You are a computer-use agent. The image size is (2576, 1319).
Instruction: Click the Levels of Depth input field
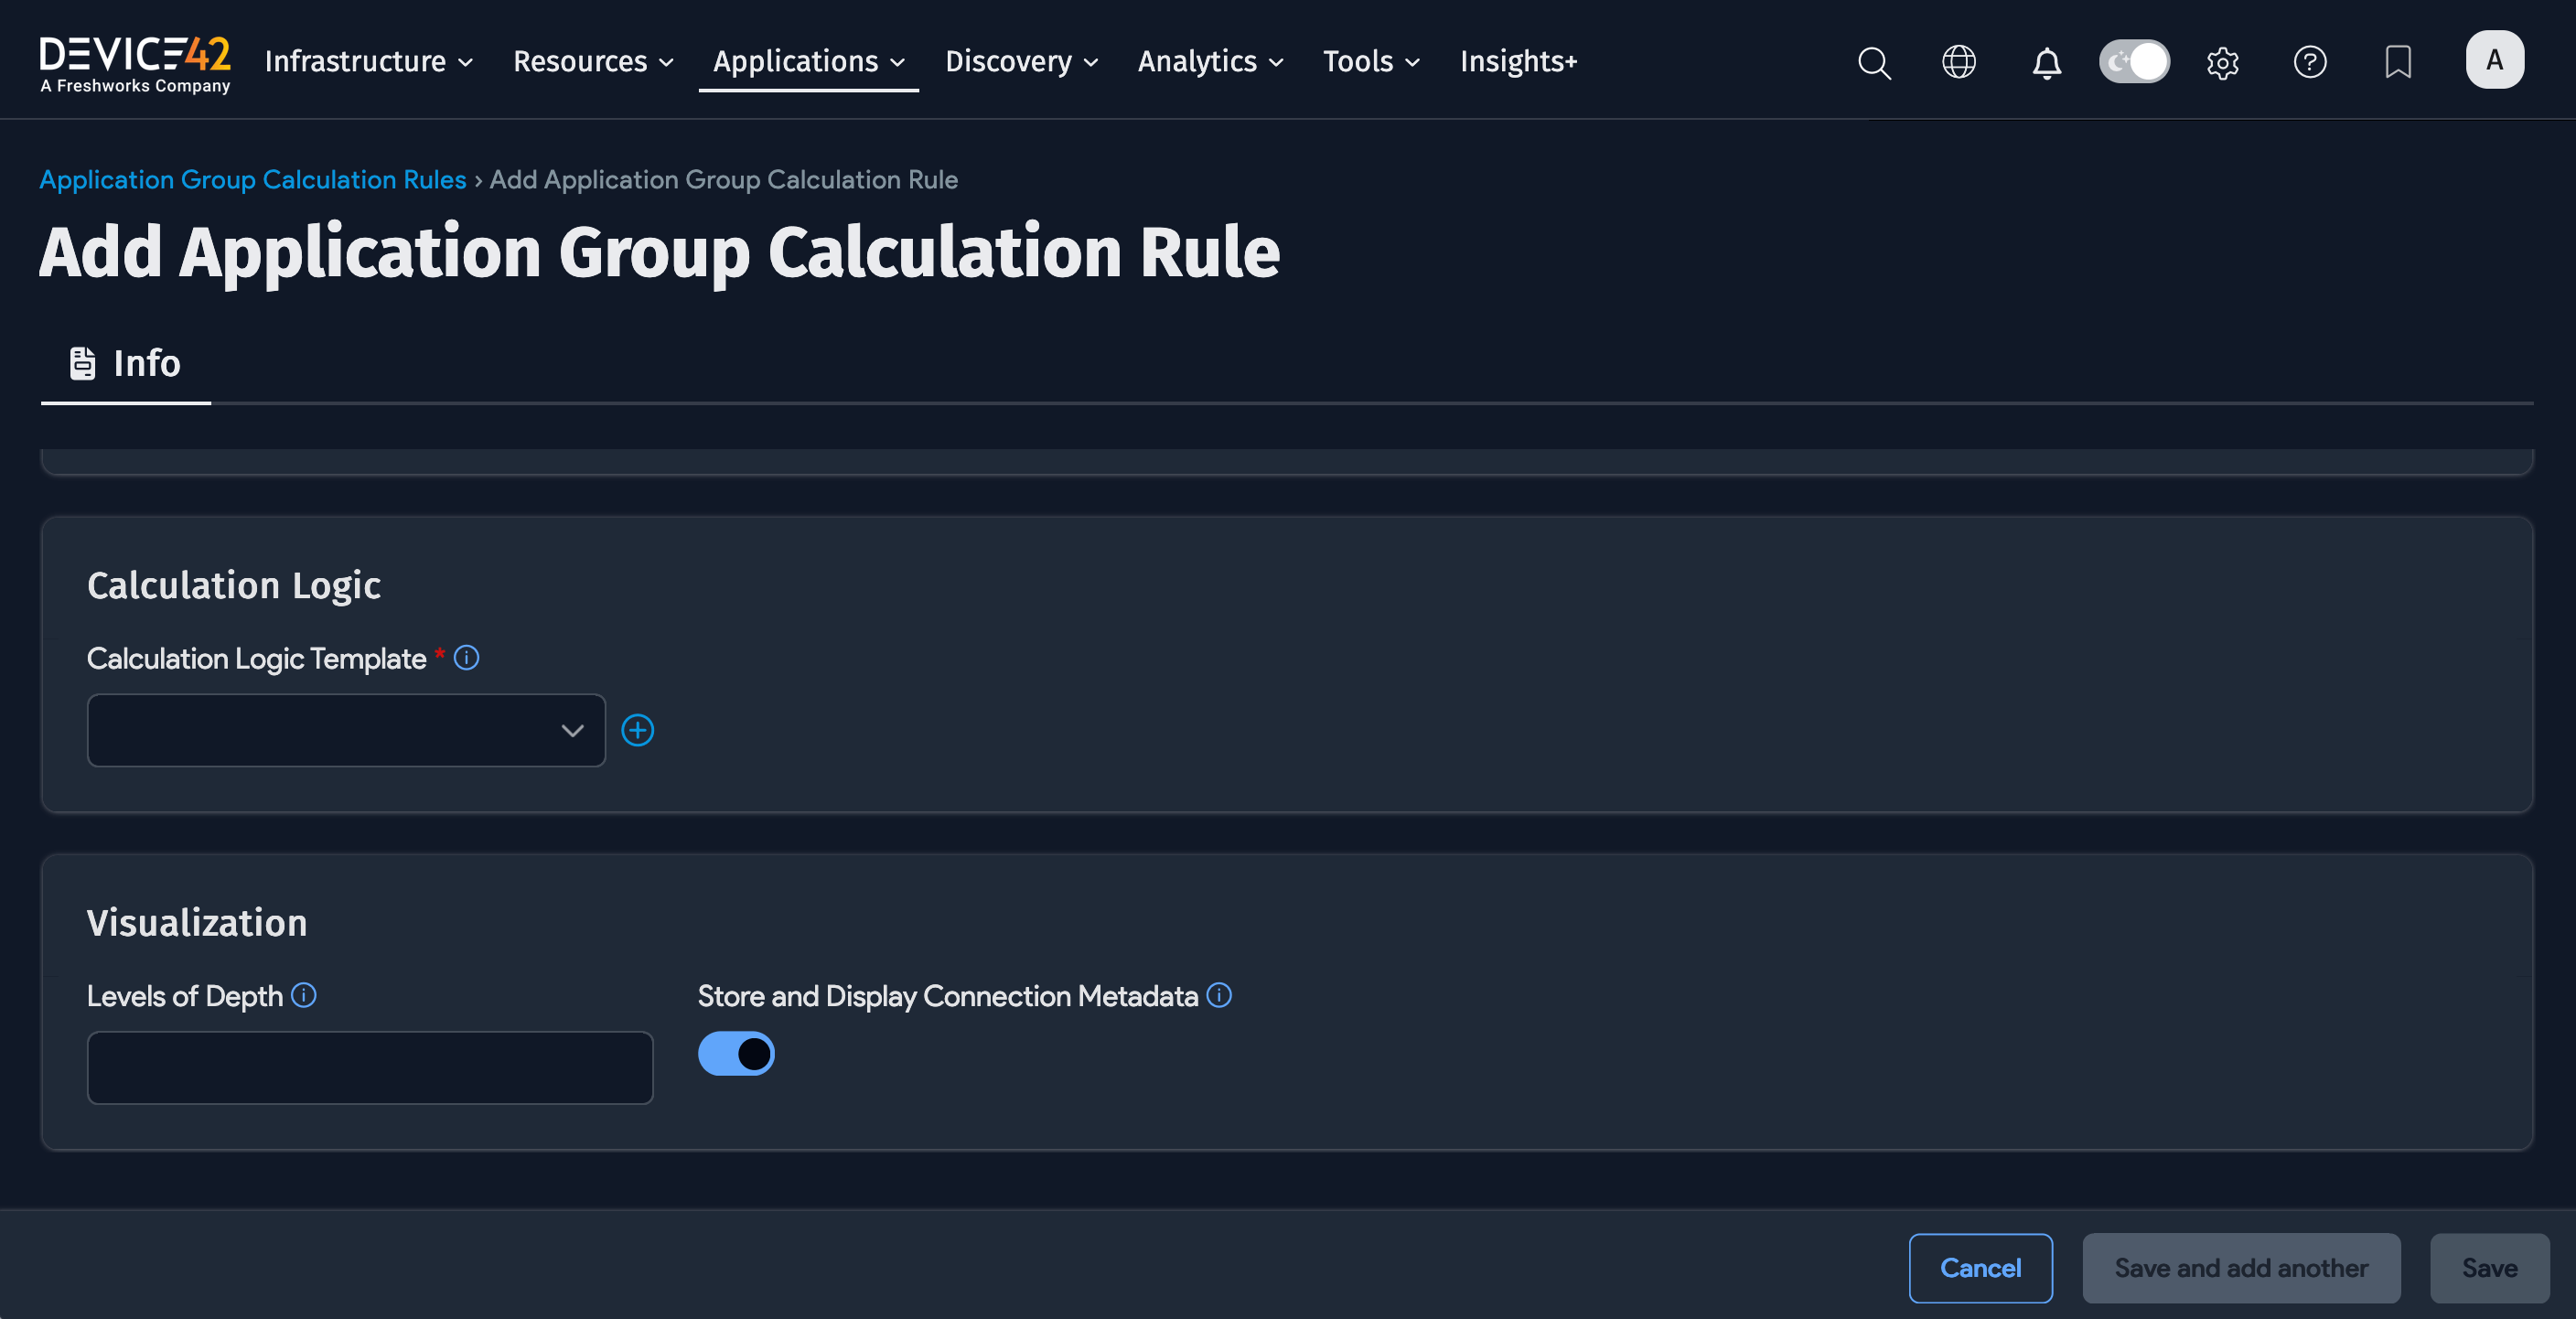370,1067
